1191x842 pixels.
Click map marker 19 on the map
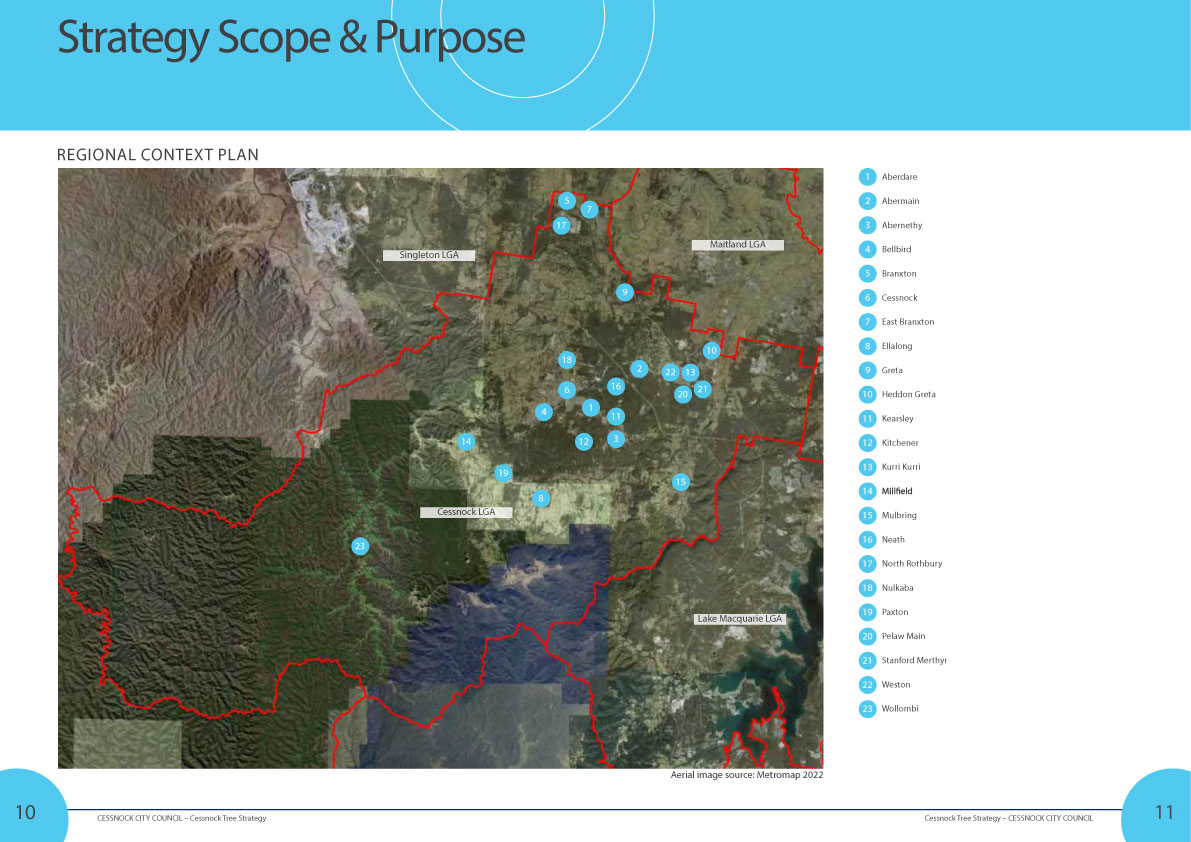[503, 473]
